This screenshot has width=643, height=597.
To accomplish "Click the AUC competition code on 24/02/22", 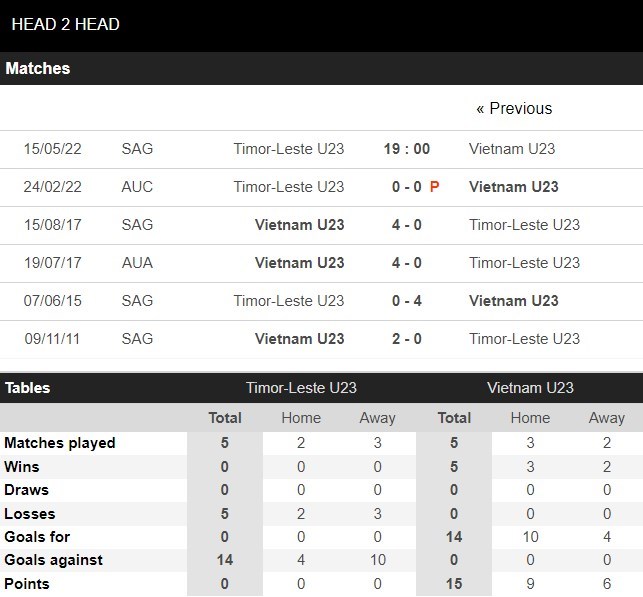I will [137, 187].
